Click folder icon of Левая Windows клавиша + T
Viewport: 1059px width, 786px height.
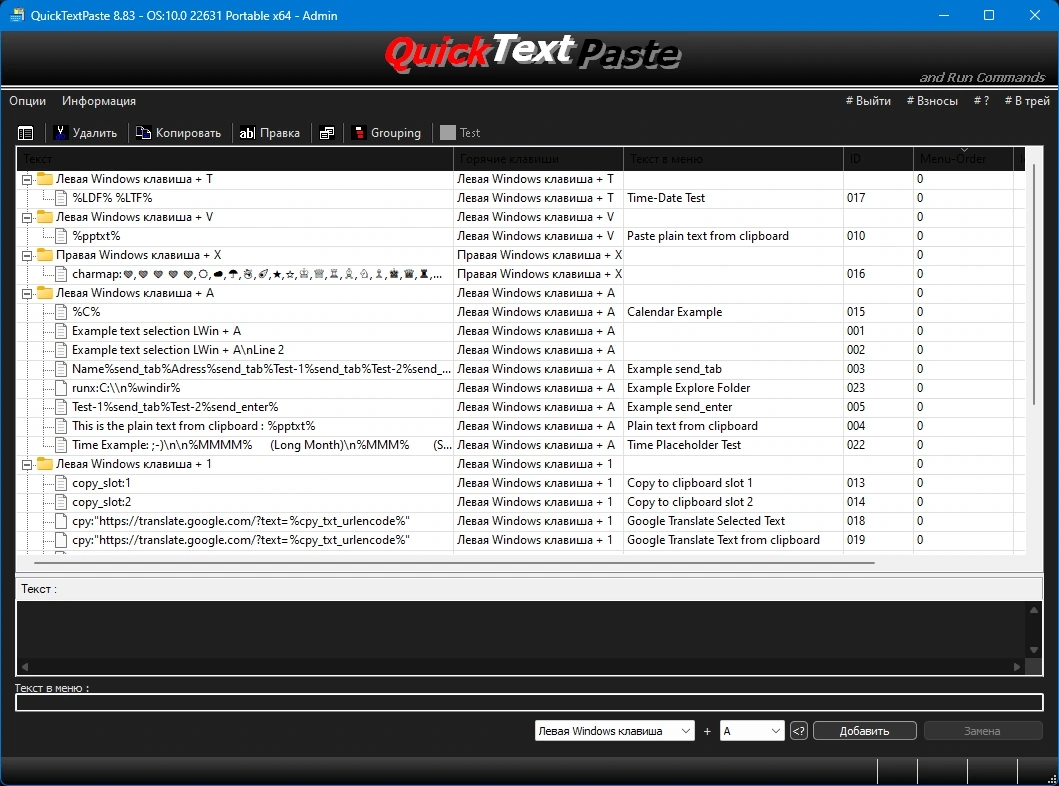[45, 179]
